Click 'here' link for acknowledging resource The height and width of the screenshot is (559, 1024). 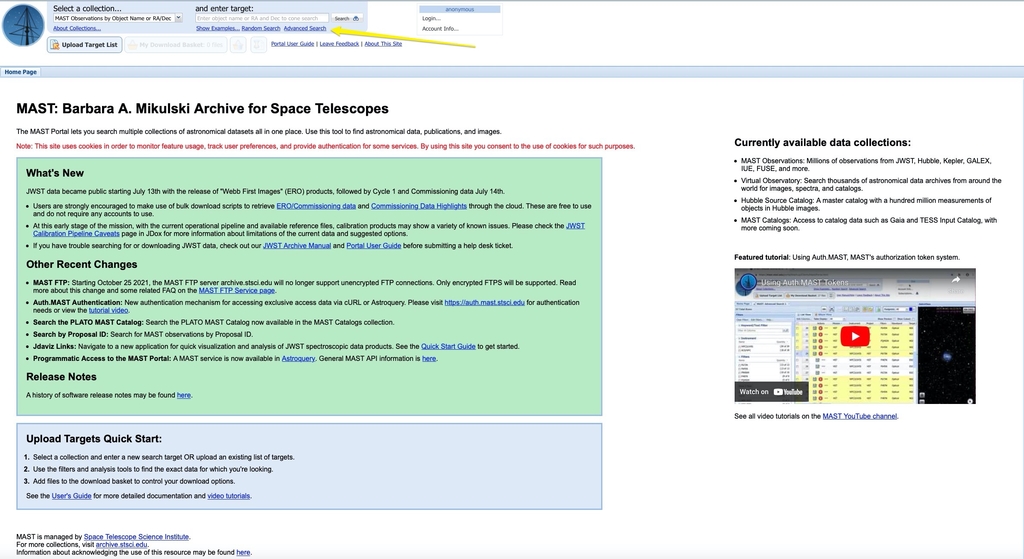pyautogui.click(x=243, y=552)
